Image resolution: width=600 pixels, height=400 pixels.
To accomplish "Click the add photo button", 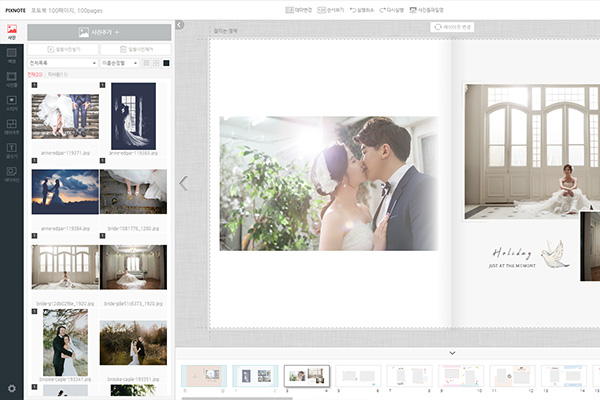I will pyautogui.click(x=98, y=33).
